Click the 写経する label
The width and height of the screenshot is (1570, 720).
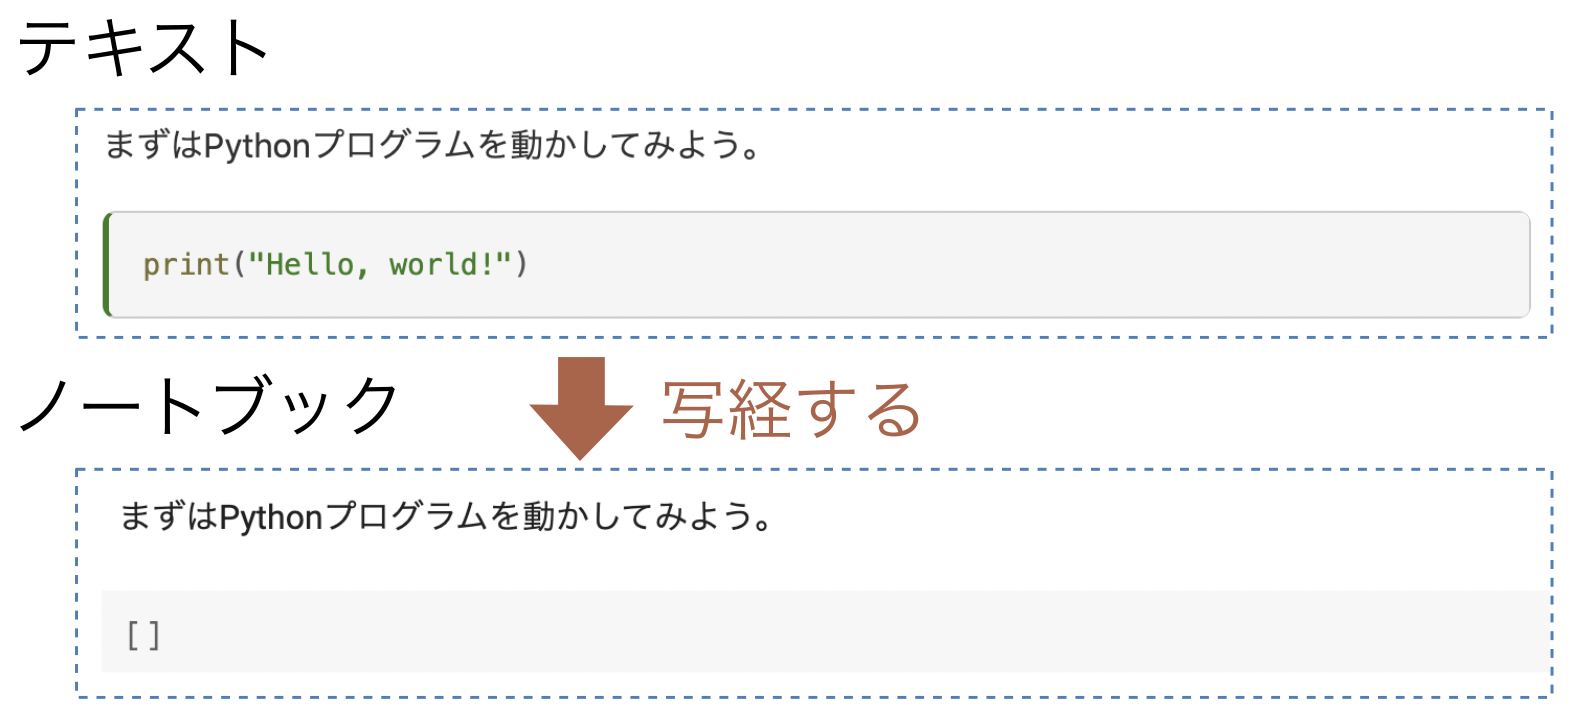pyautogui.click(x=790, y=410)
